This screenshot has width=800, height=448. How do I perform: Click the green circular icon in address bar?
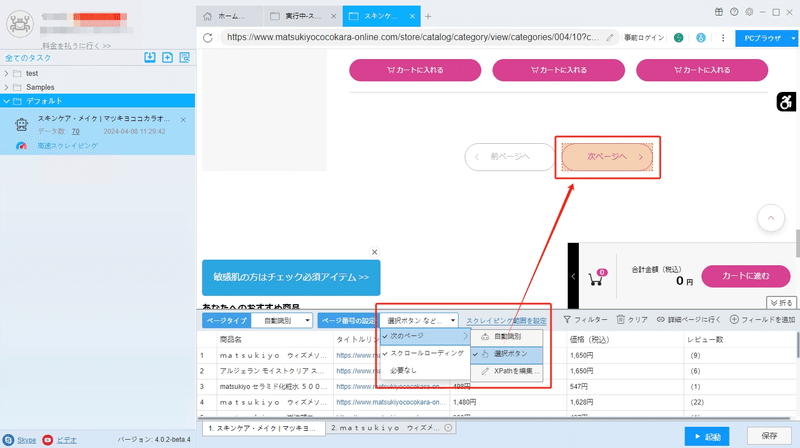pyautogui.click(x=679, y=37)
